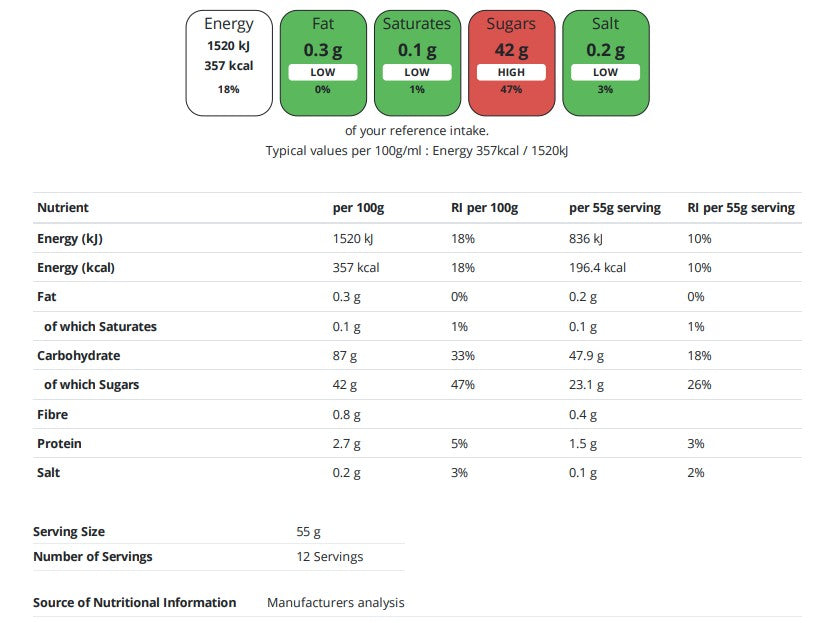828x623 pixels.
Task: Select the Carbohydrate row label
Action: [79, 356]
